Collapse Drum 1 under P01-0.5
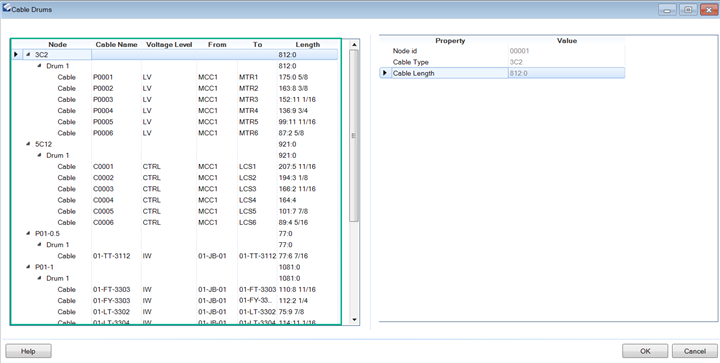The height and width of the screenshot is (363, 720). coord(39,245)
